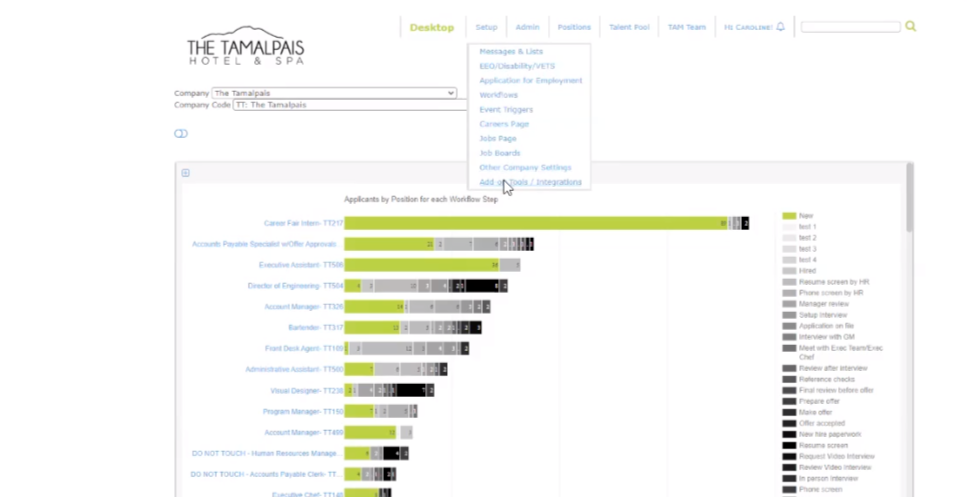Select Messages & Lists from Setup menu
The image size is (967, 497).
pos(511,52)
